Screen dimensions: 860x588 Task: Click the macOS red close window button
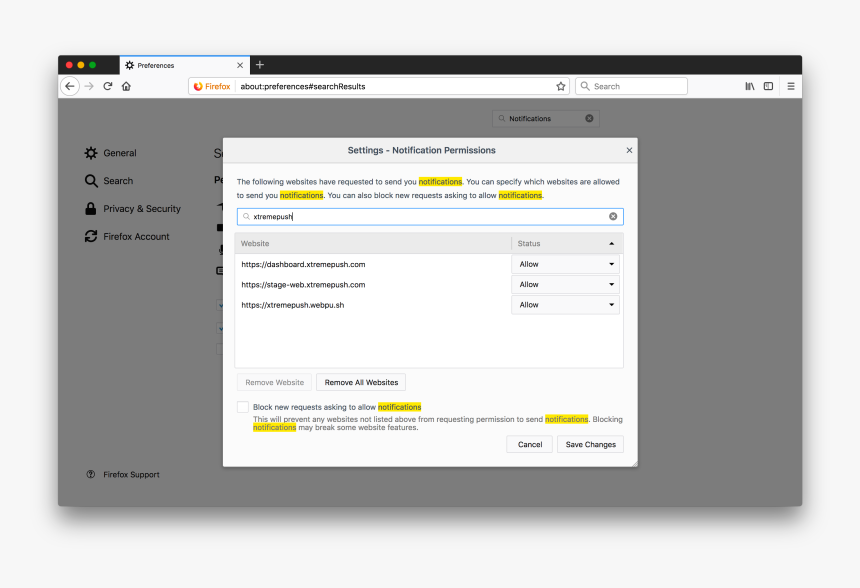[x=69, y=65]
